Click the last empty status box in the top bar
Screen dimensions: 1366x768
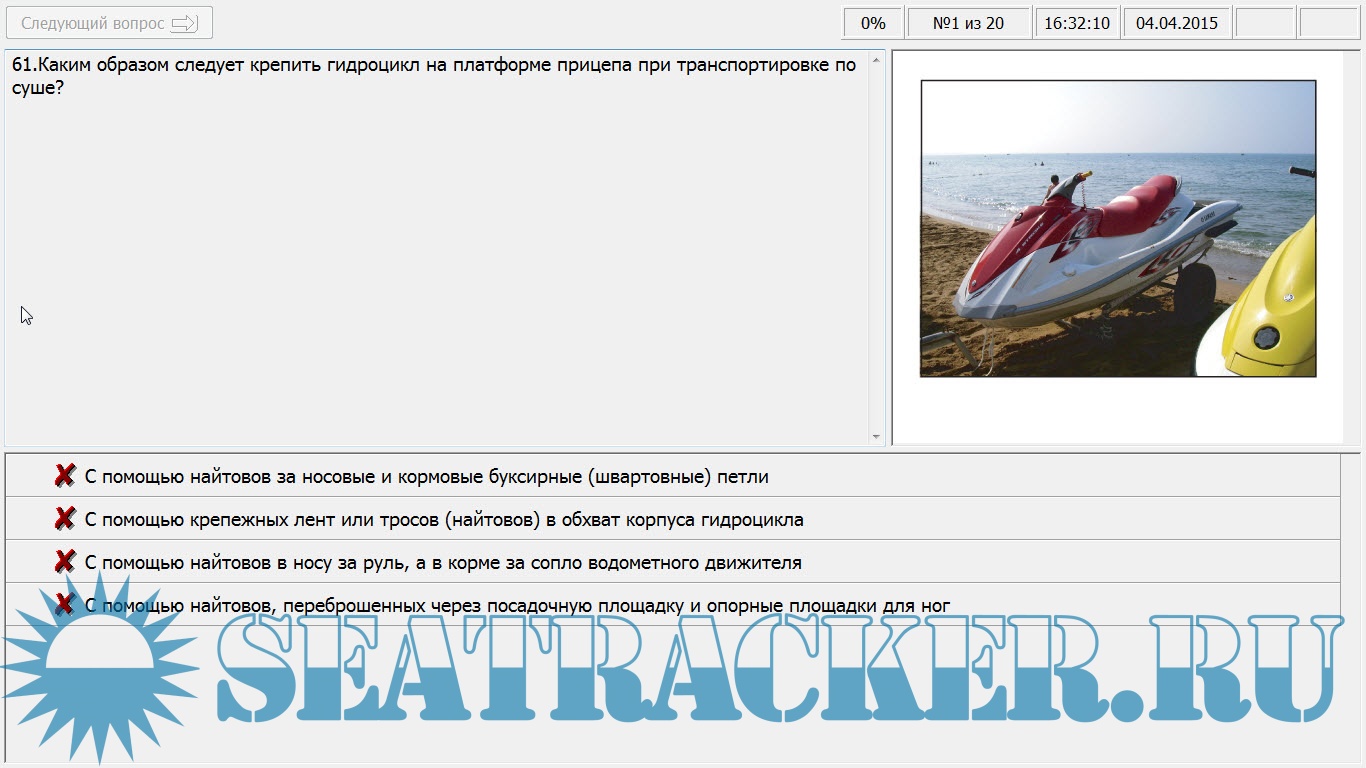1328,23
